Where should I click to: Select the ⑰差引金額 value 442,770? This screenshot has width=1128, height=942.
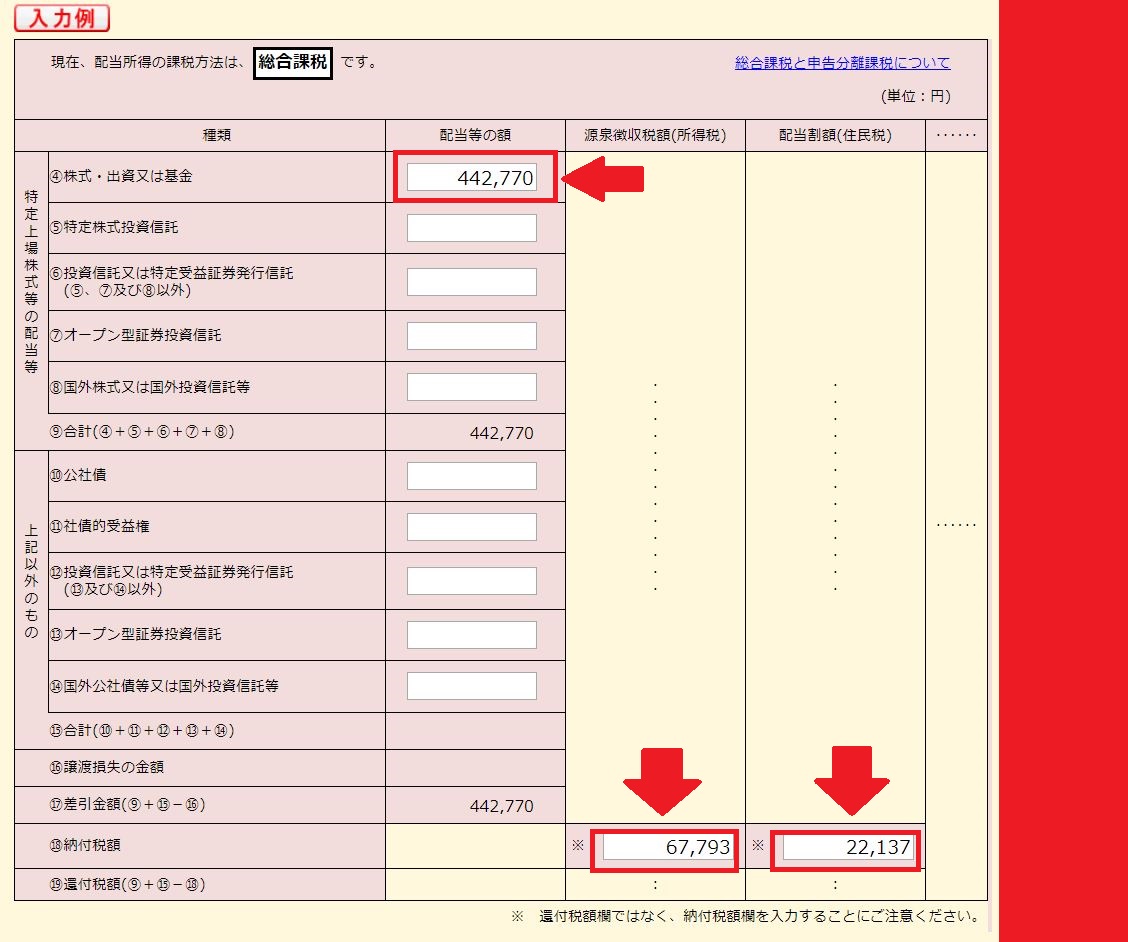501,806
